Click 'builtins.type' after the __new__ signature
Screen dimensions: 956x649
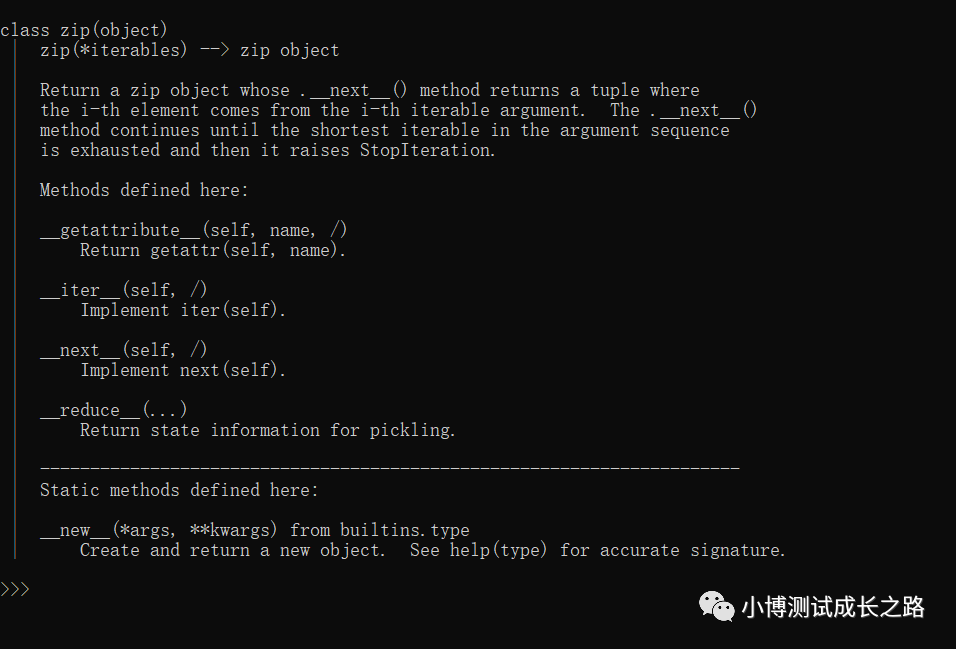point(404,530)
